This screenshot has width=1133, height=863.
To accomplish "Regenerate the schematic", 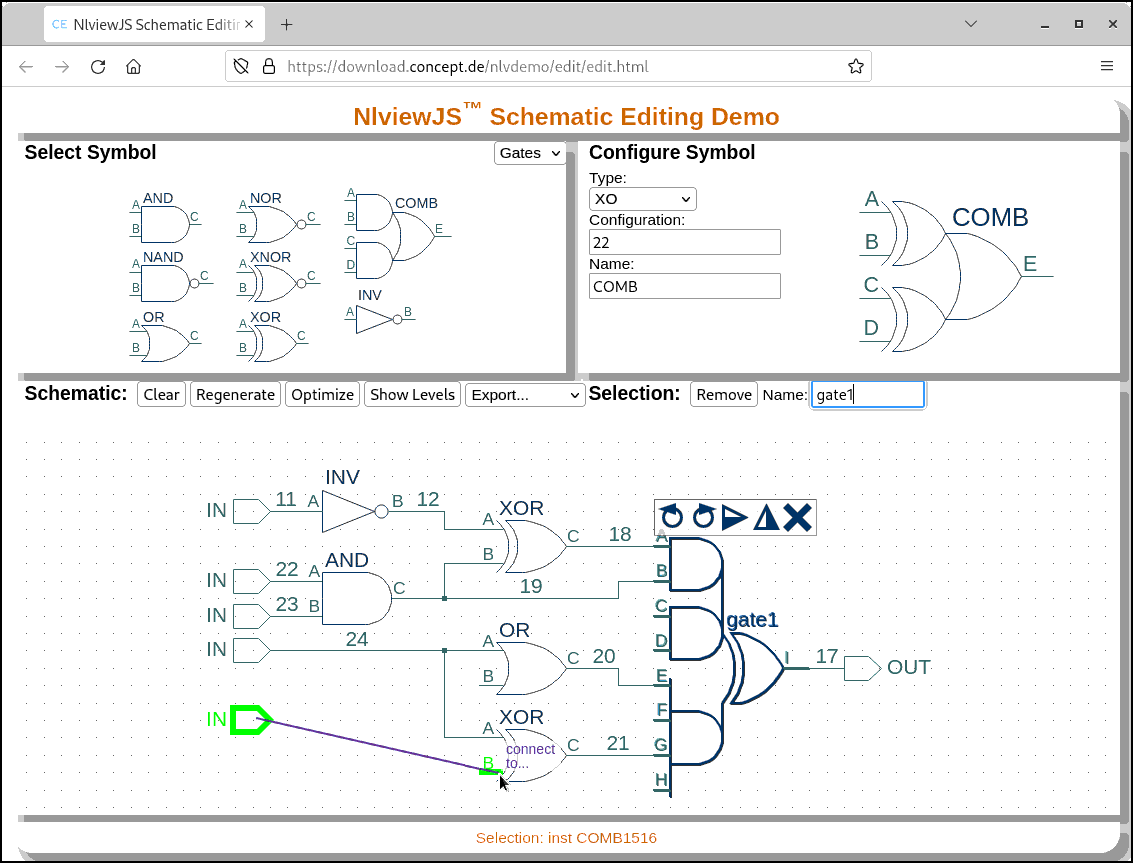I will point(235,394).
